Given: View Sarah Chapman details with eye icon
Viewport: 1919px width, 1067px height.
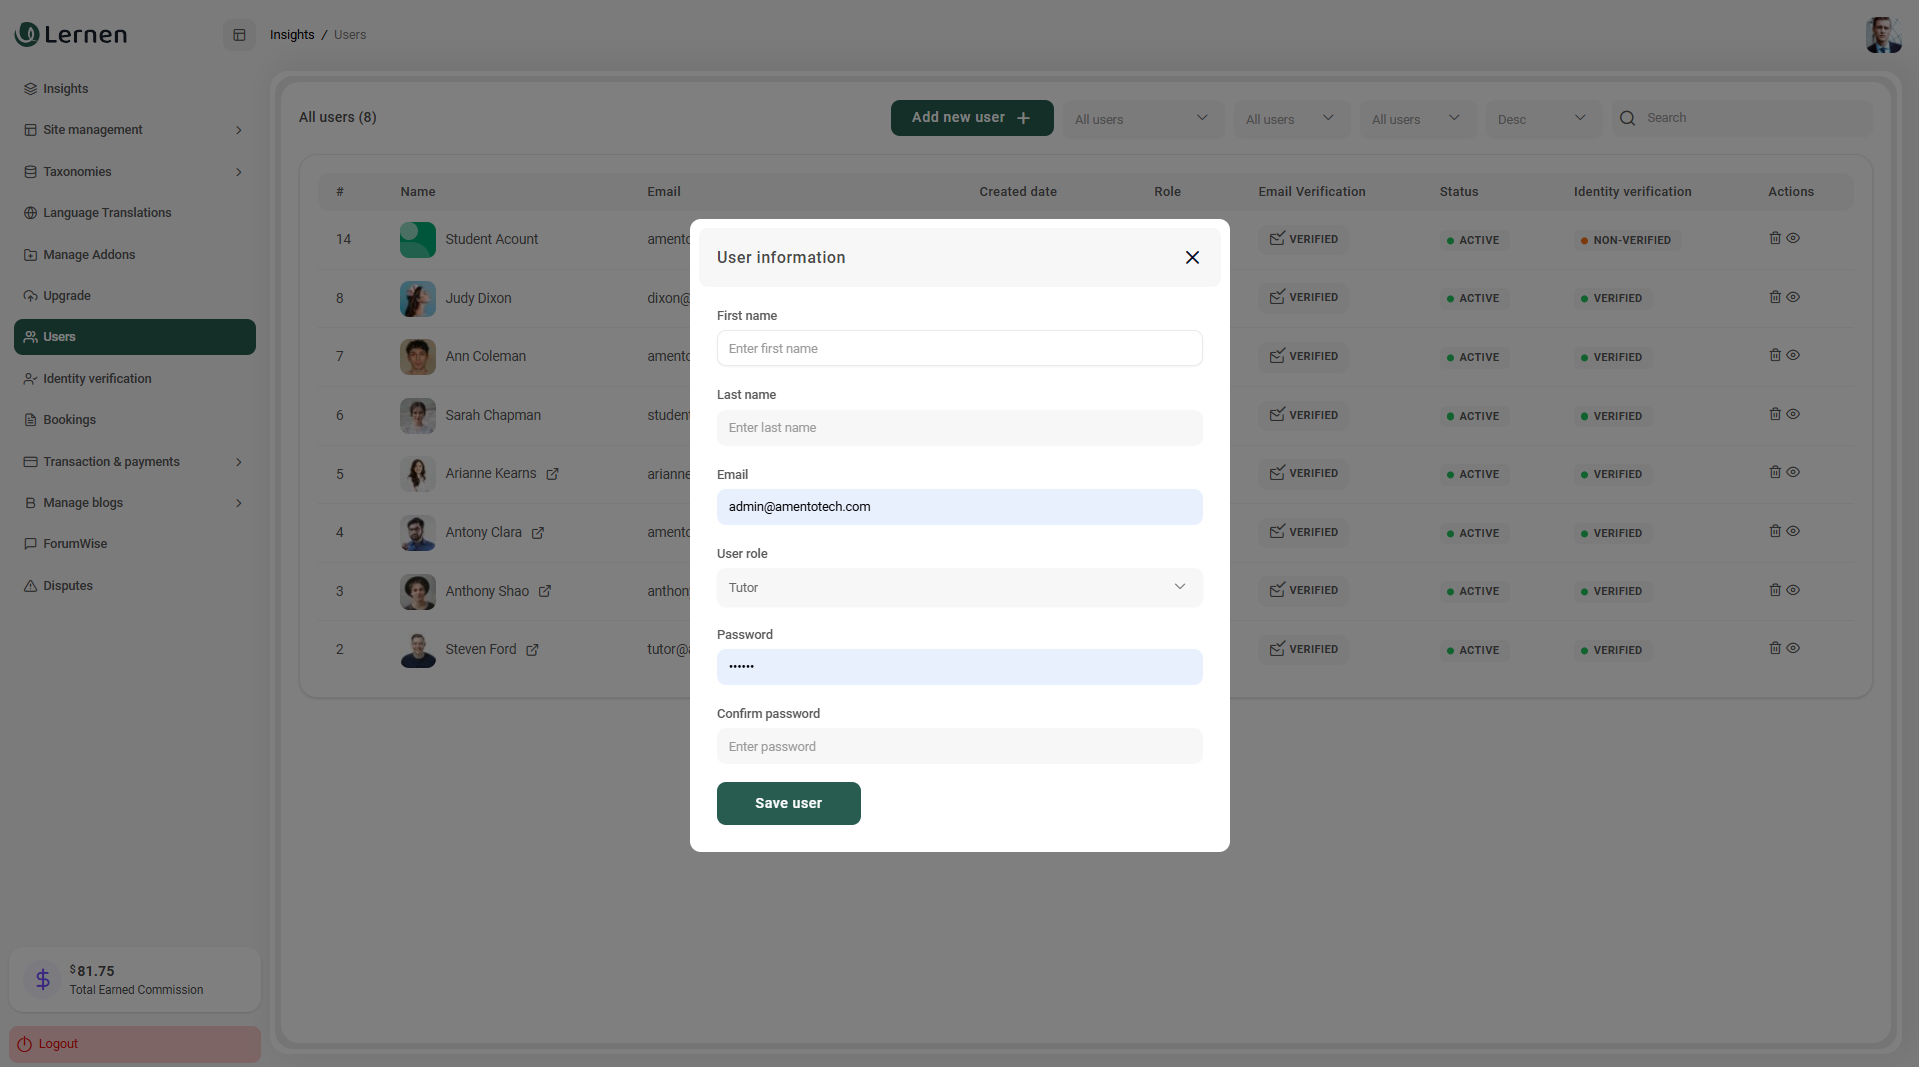Looking at the screenshot, I should tap(1793, 414).
